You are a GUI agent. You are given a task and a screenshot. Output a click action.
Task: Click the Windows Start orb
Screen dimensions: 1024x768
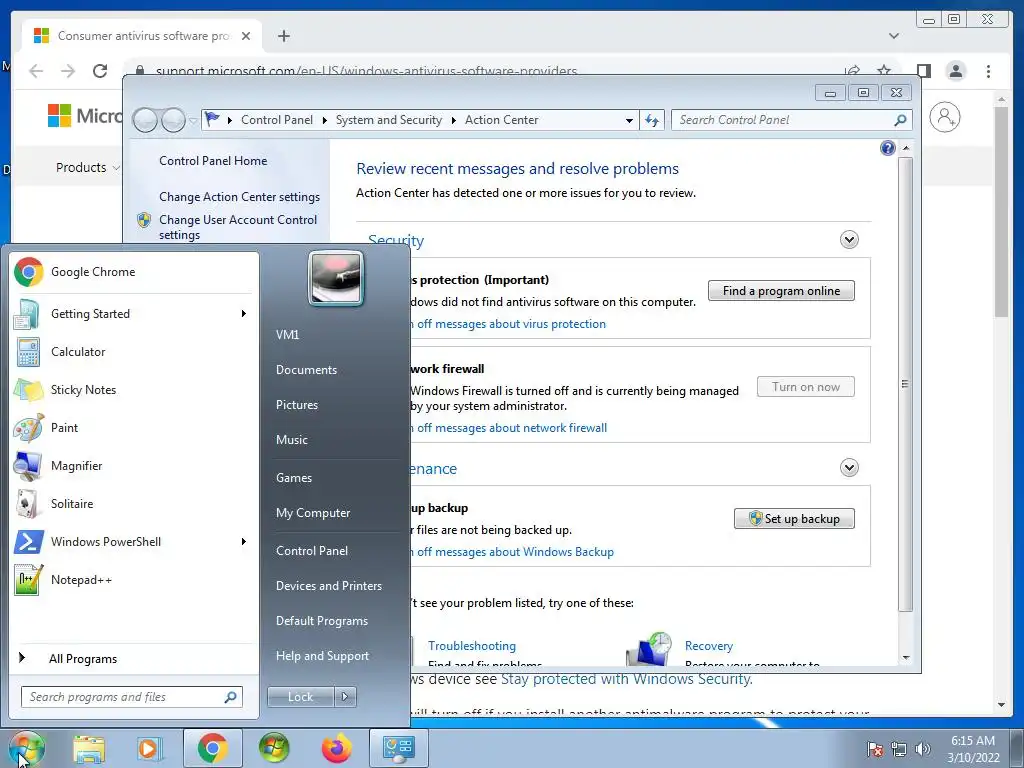click(x=26, y=748)
